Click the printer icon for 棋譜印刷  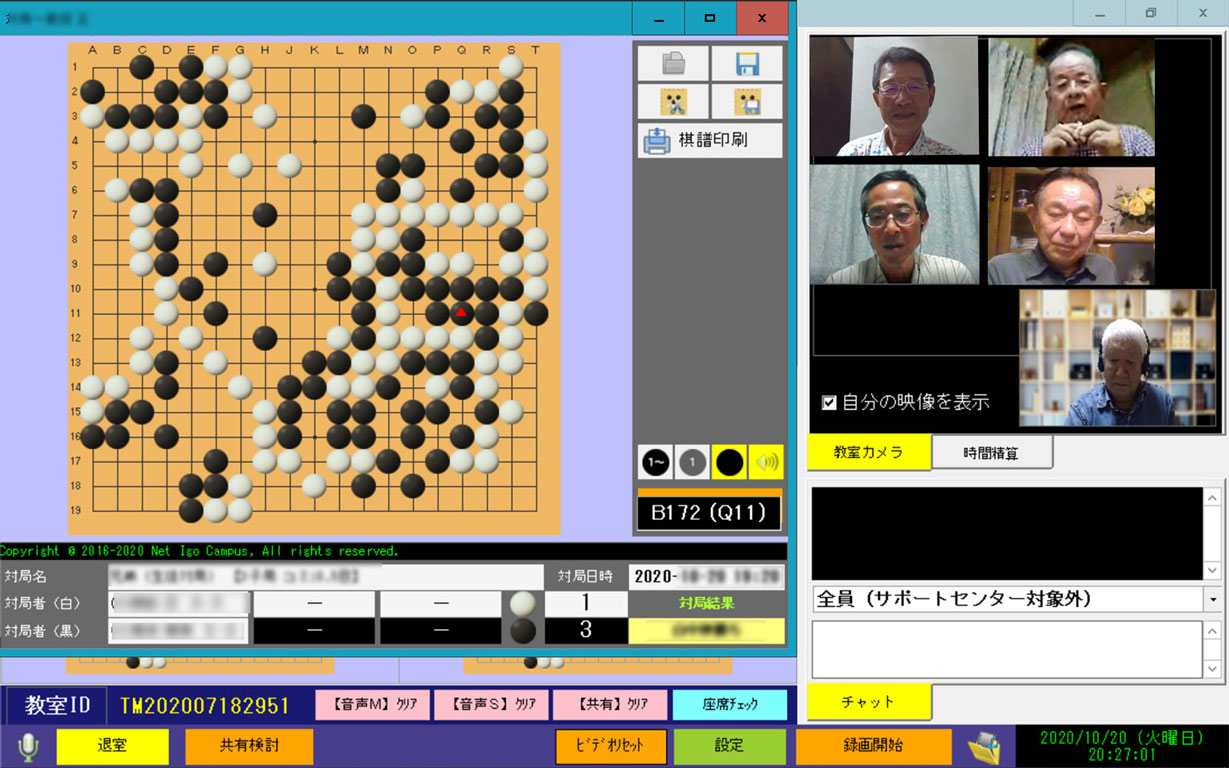[x=656, y=141]
